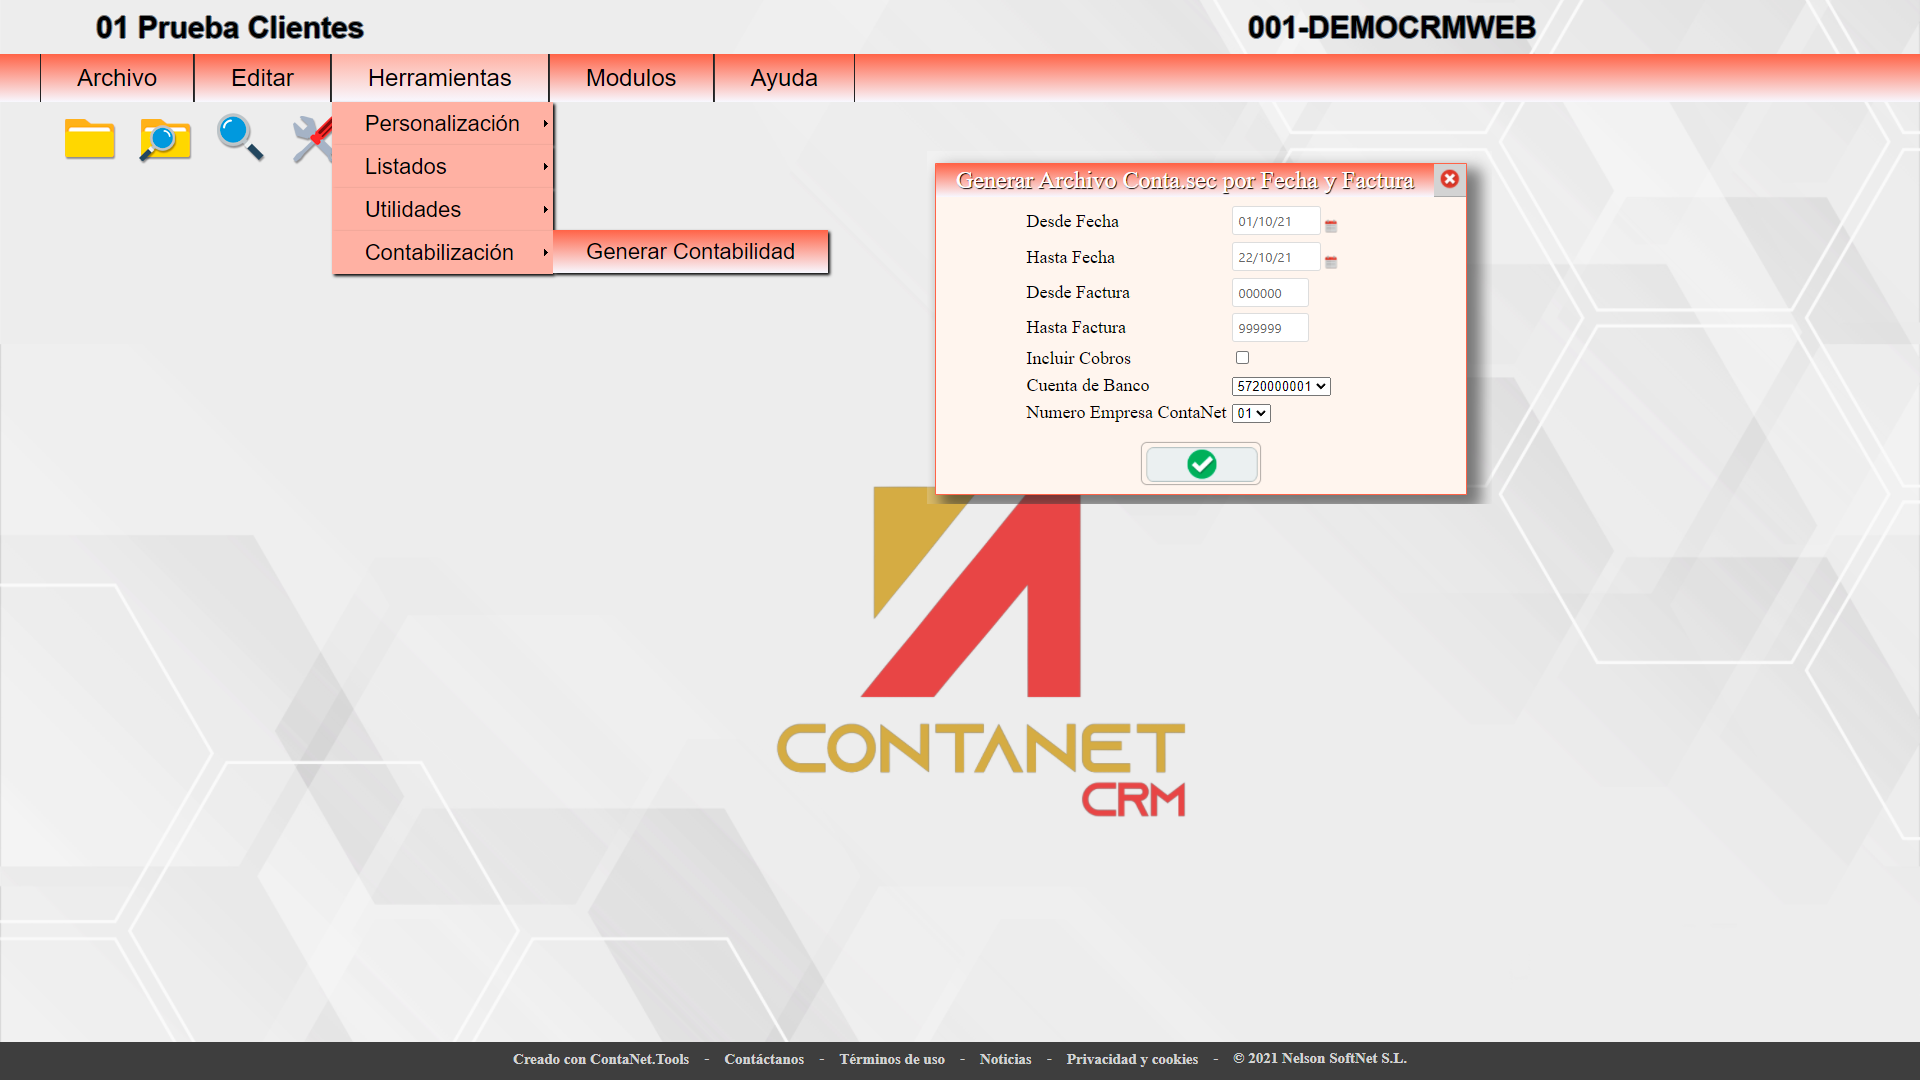The width and height of the screenshot is (1920, 1080).
Task: Open calendar picker next to Hasta Fecha
Action: (x=1331, y=262)
